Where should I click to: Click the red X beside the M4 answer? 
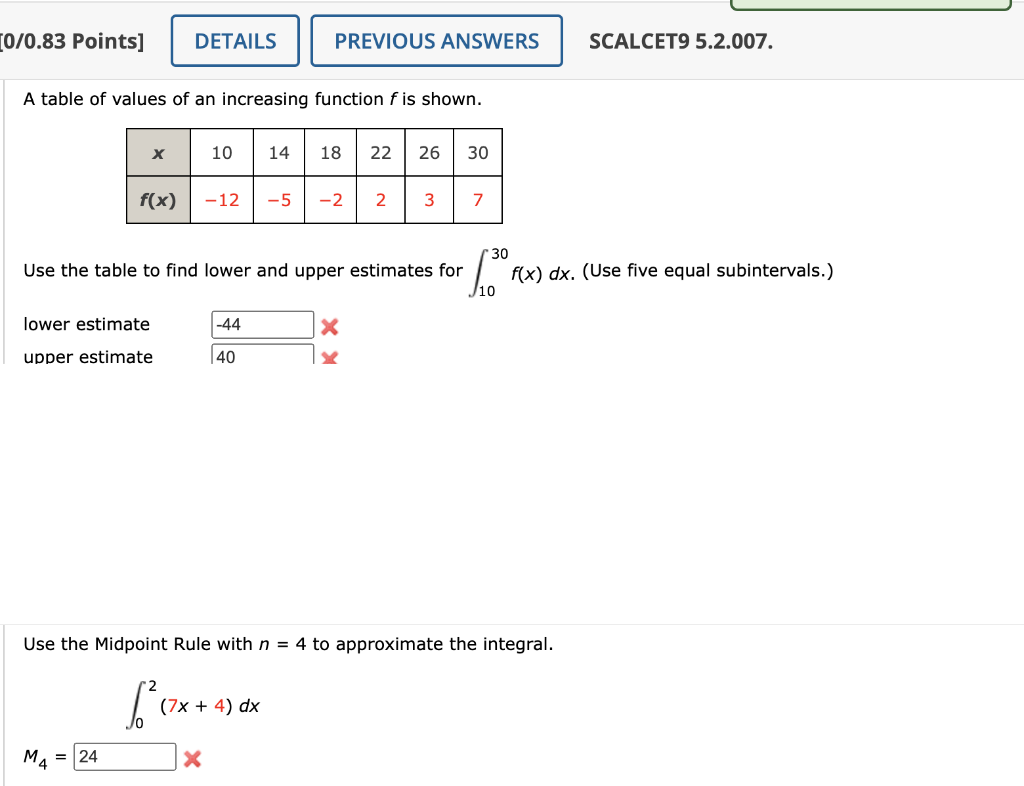(x=191, y=757)
